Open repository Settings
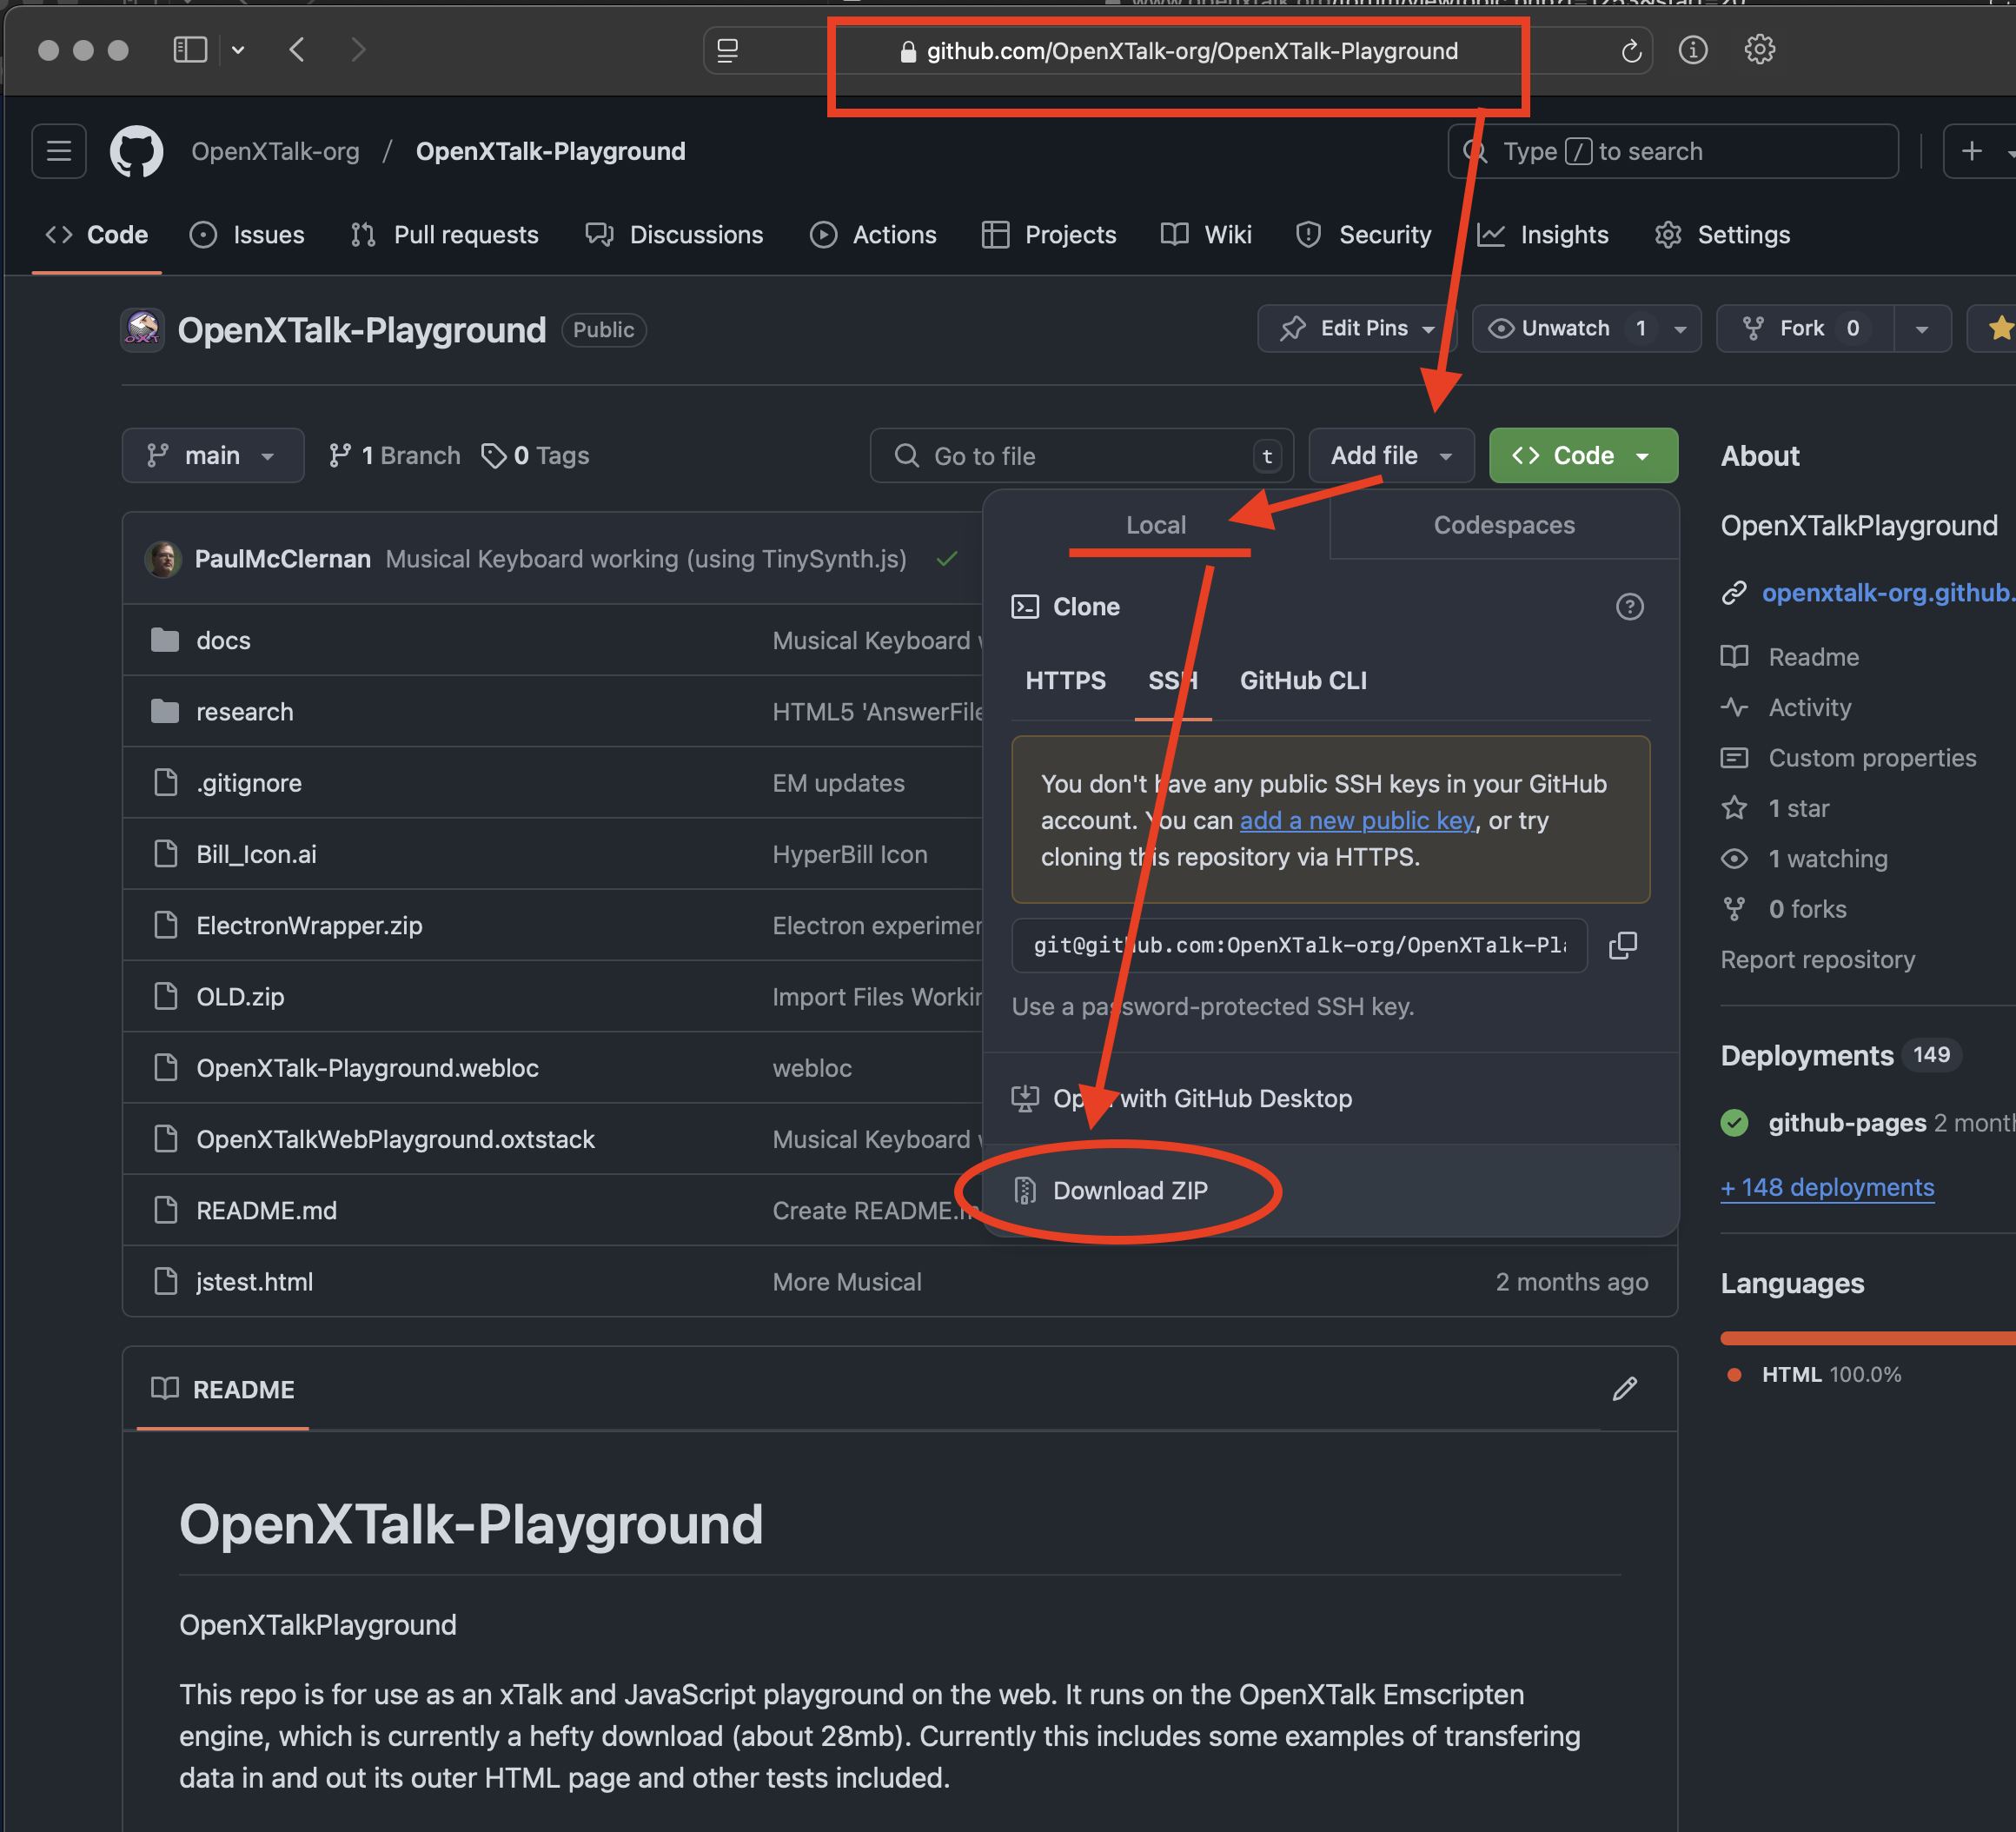 tap(1744, 234)
